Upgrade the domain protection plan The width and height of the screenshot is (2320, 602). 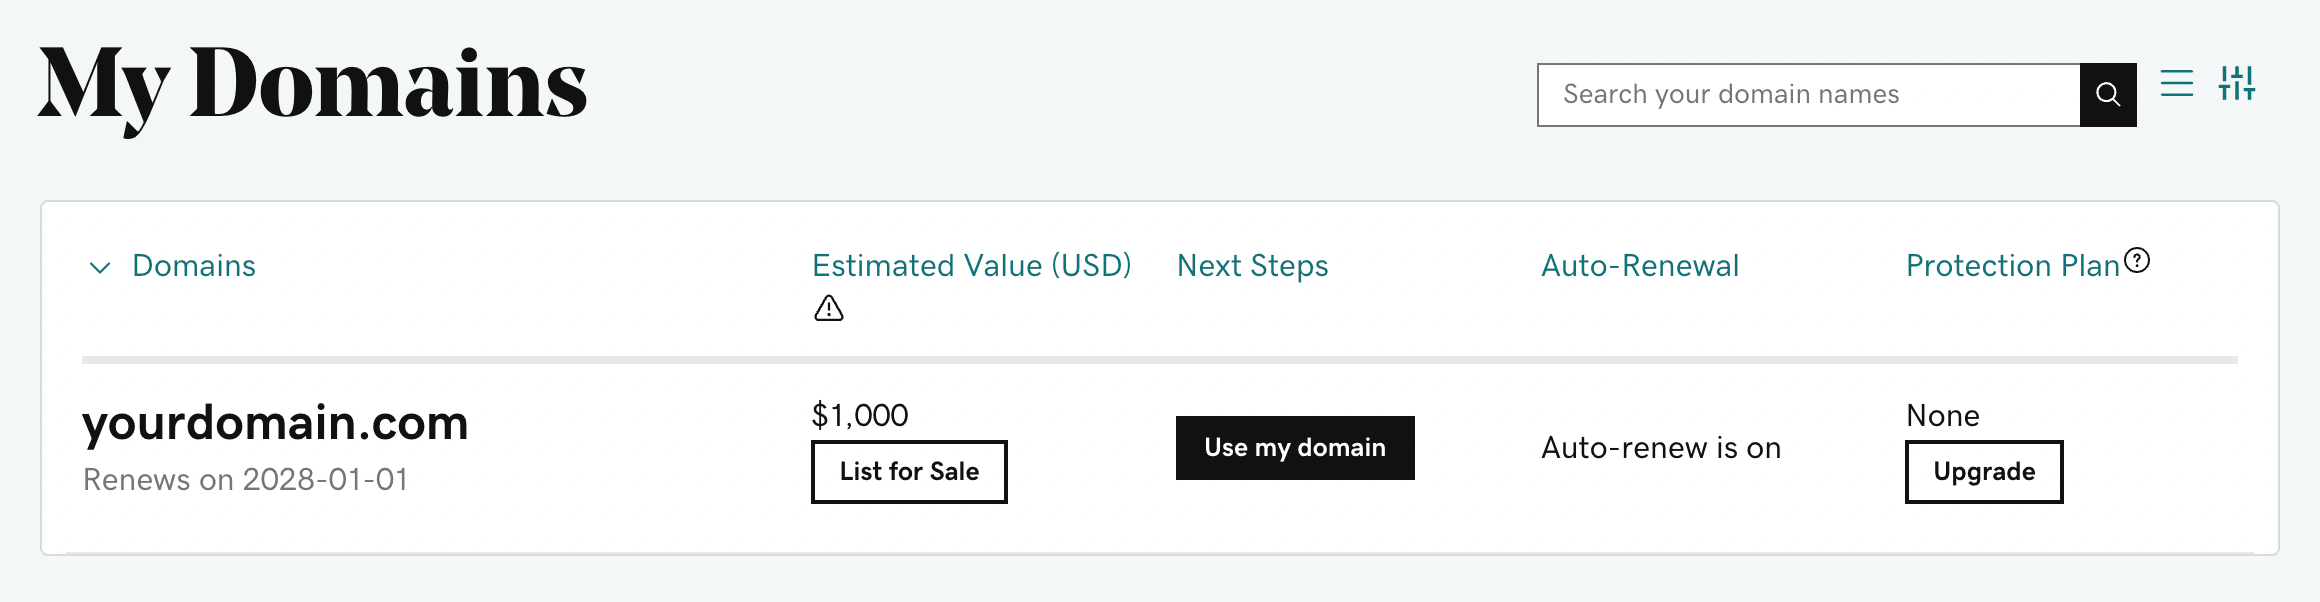coord(1984,472)
